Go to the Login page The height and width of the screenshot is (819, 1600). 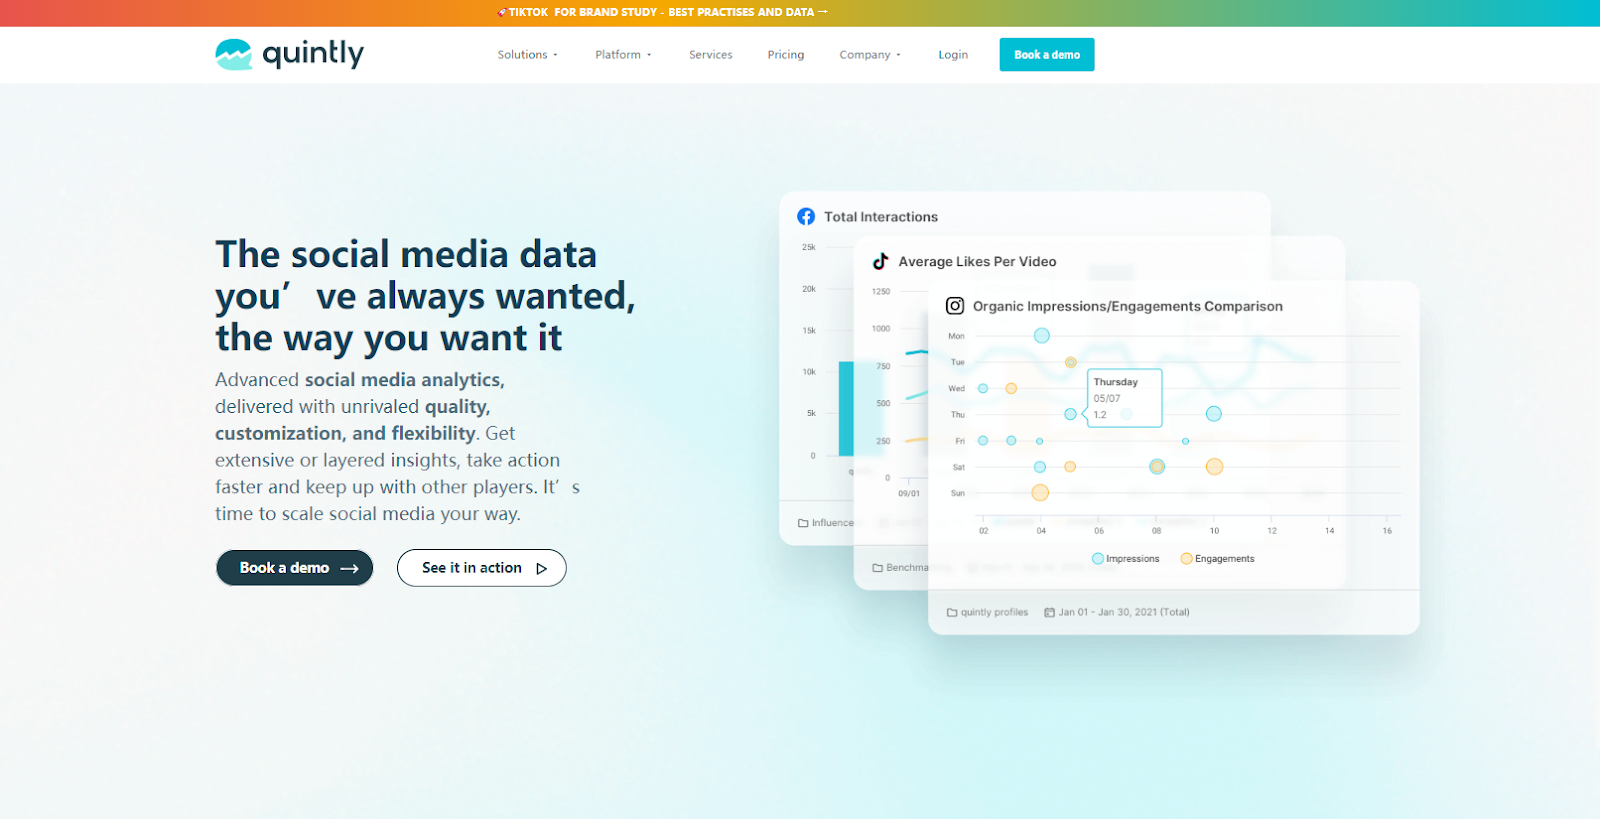(x=953, y=55)
